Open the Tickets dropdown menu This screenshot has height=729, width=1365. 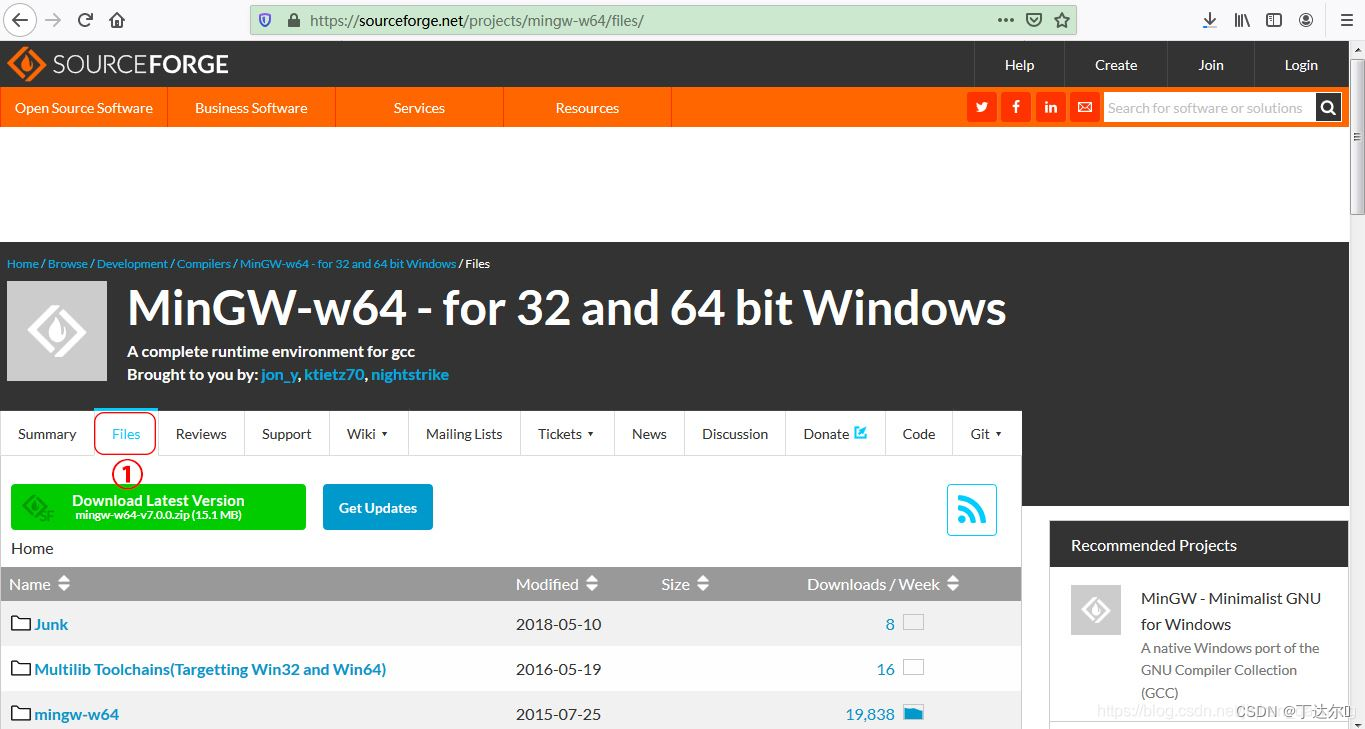pyautogui.click(x=565, y=434)
